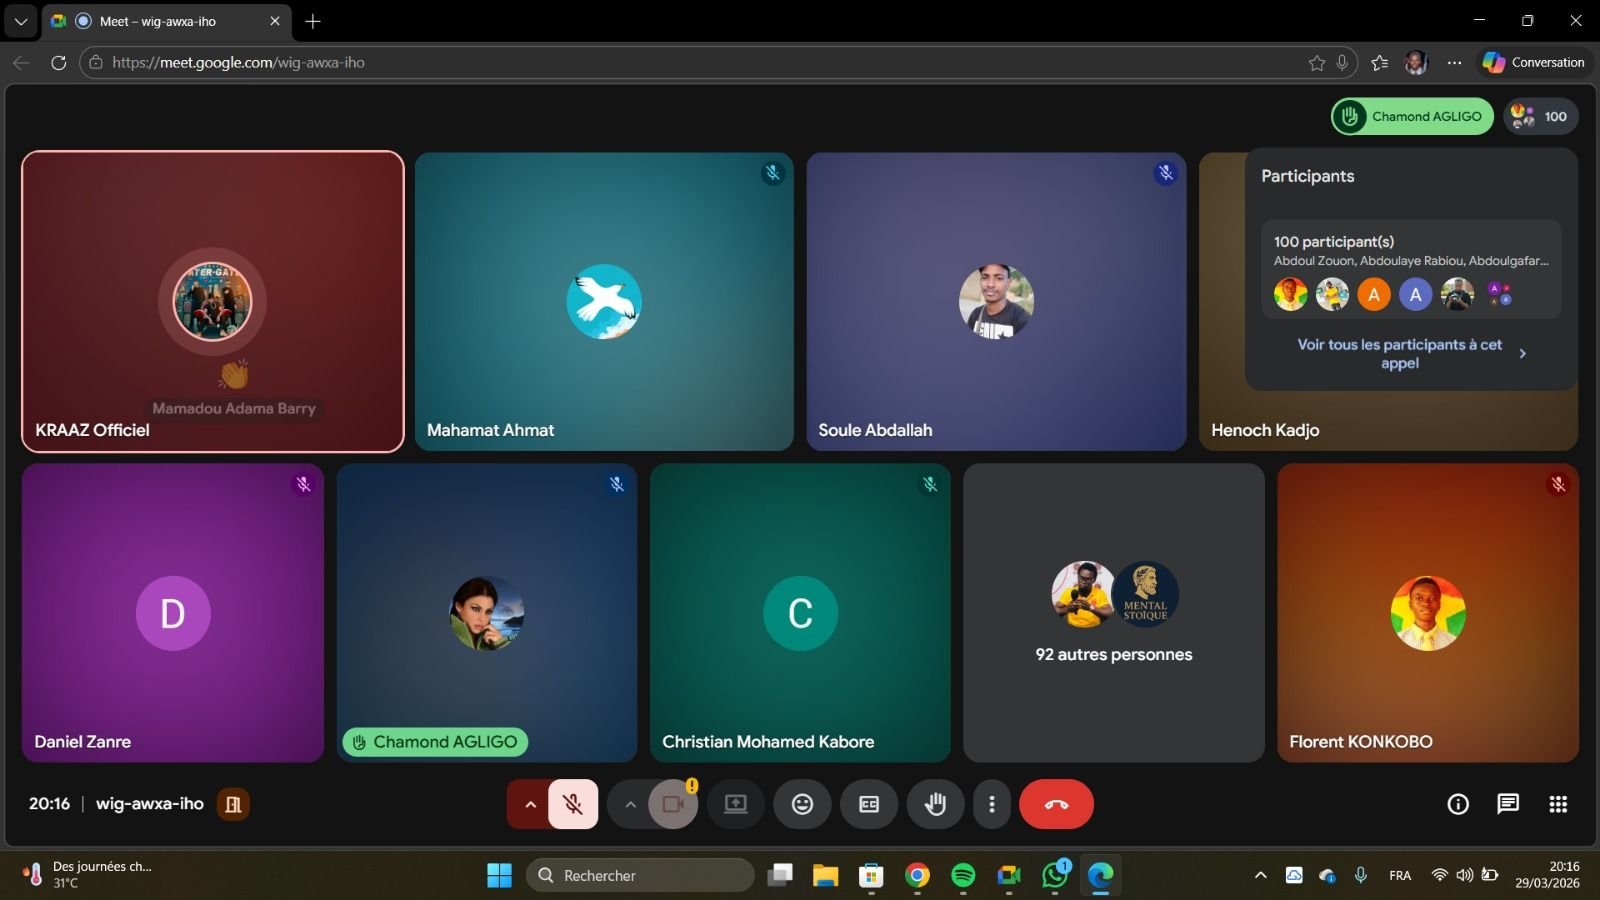Image resolution: width=1600 pixels, height=900 pixels.
Task: Select the Christian Mohamed Kabore tile
Action: click(800, 612)
